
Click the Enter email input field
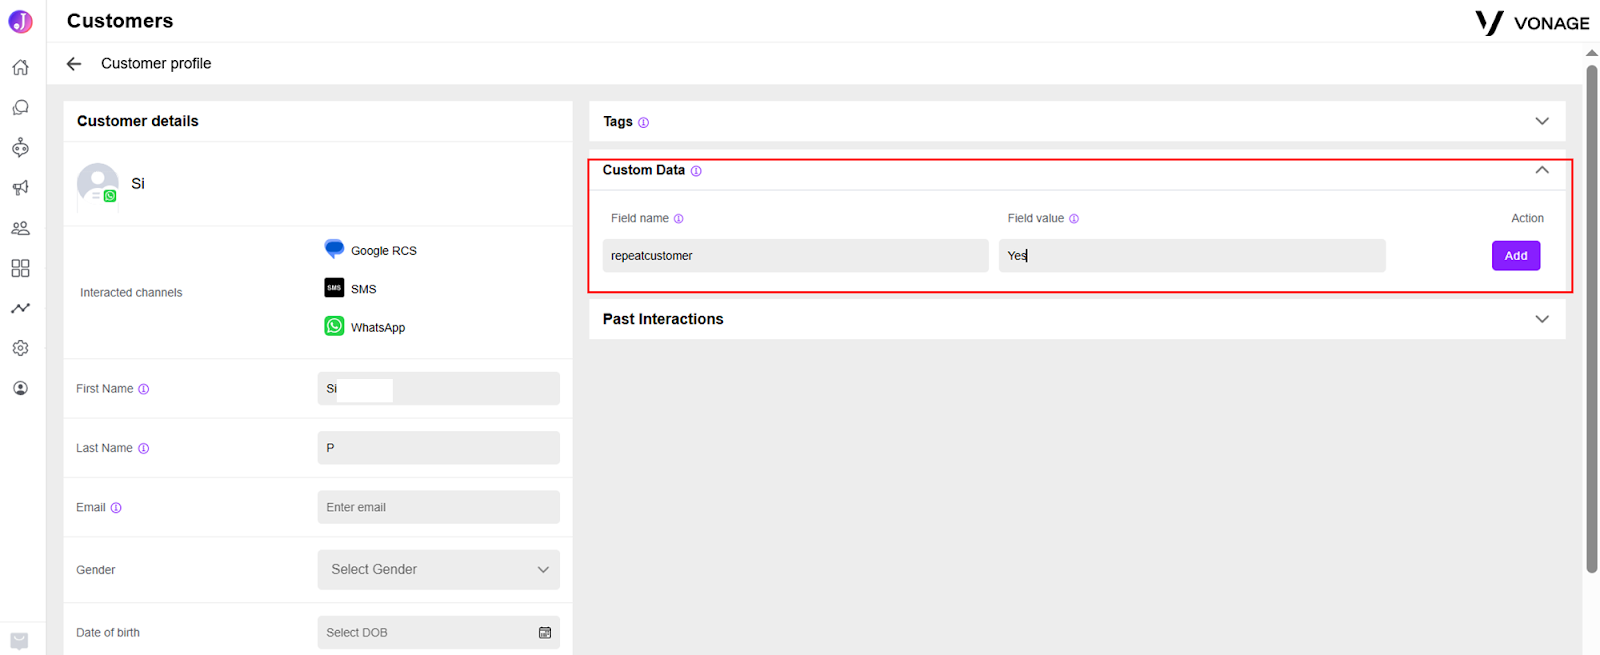coord(439,507)
